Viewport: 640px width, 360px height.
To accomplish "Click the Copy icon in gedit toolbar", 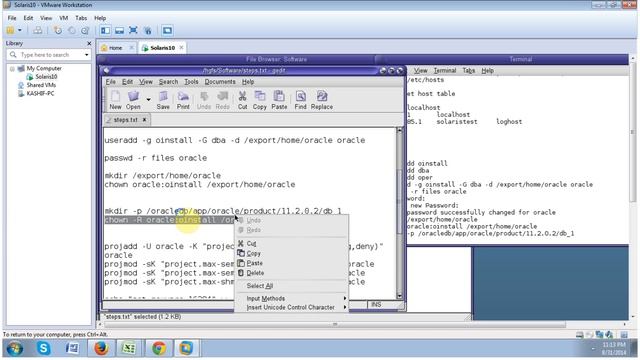I will [x=260, y=100].
